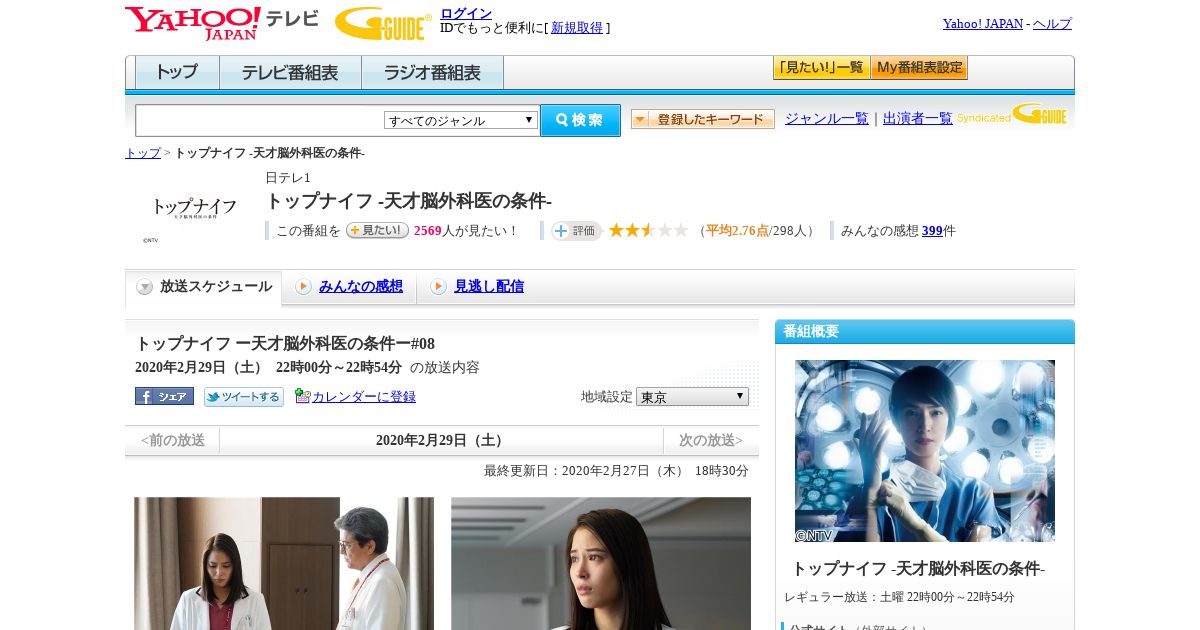Click the arrow icon beside みんなの感想 tab
The height and width of the screenshot is (630, 1200).
[303, 287]
